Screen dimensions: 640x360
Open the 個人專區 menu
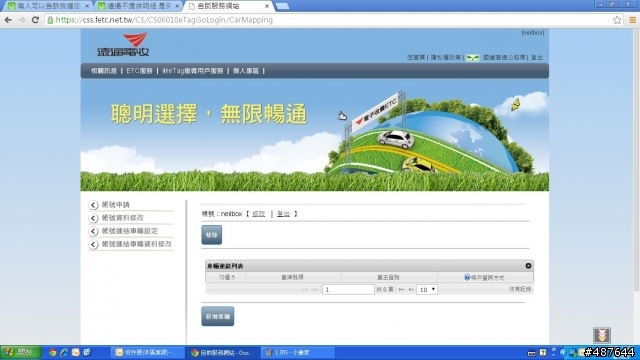coord(246,71)
